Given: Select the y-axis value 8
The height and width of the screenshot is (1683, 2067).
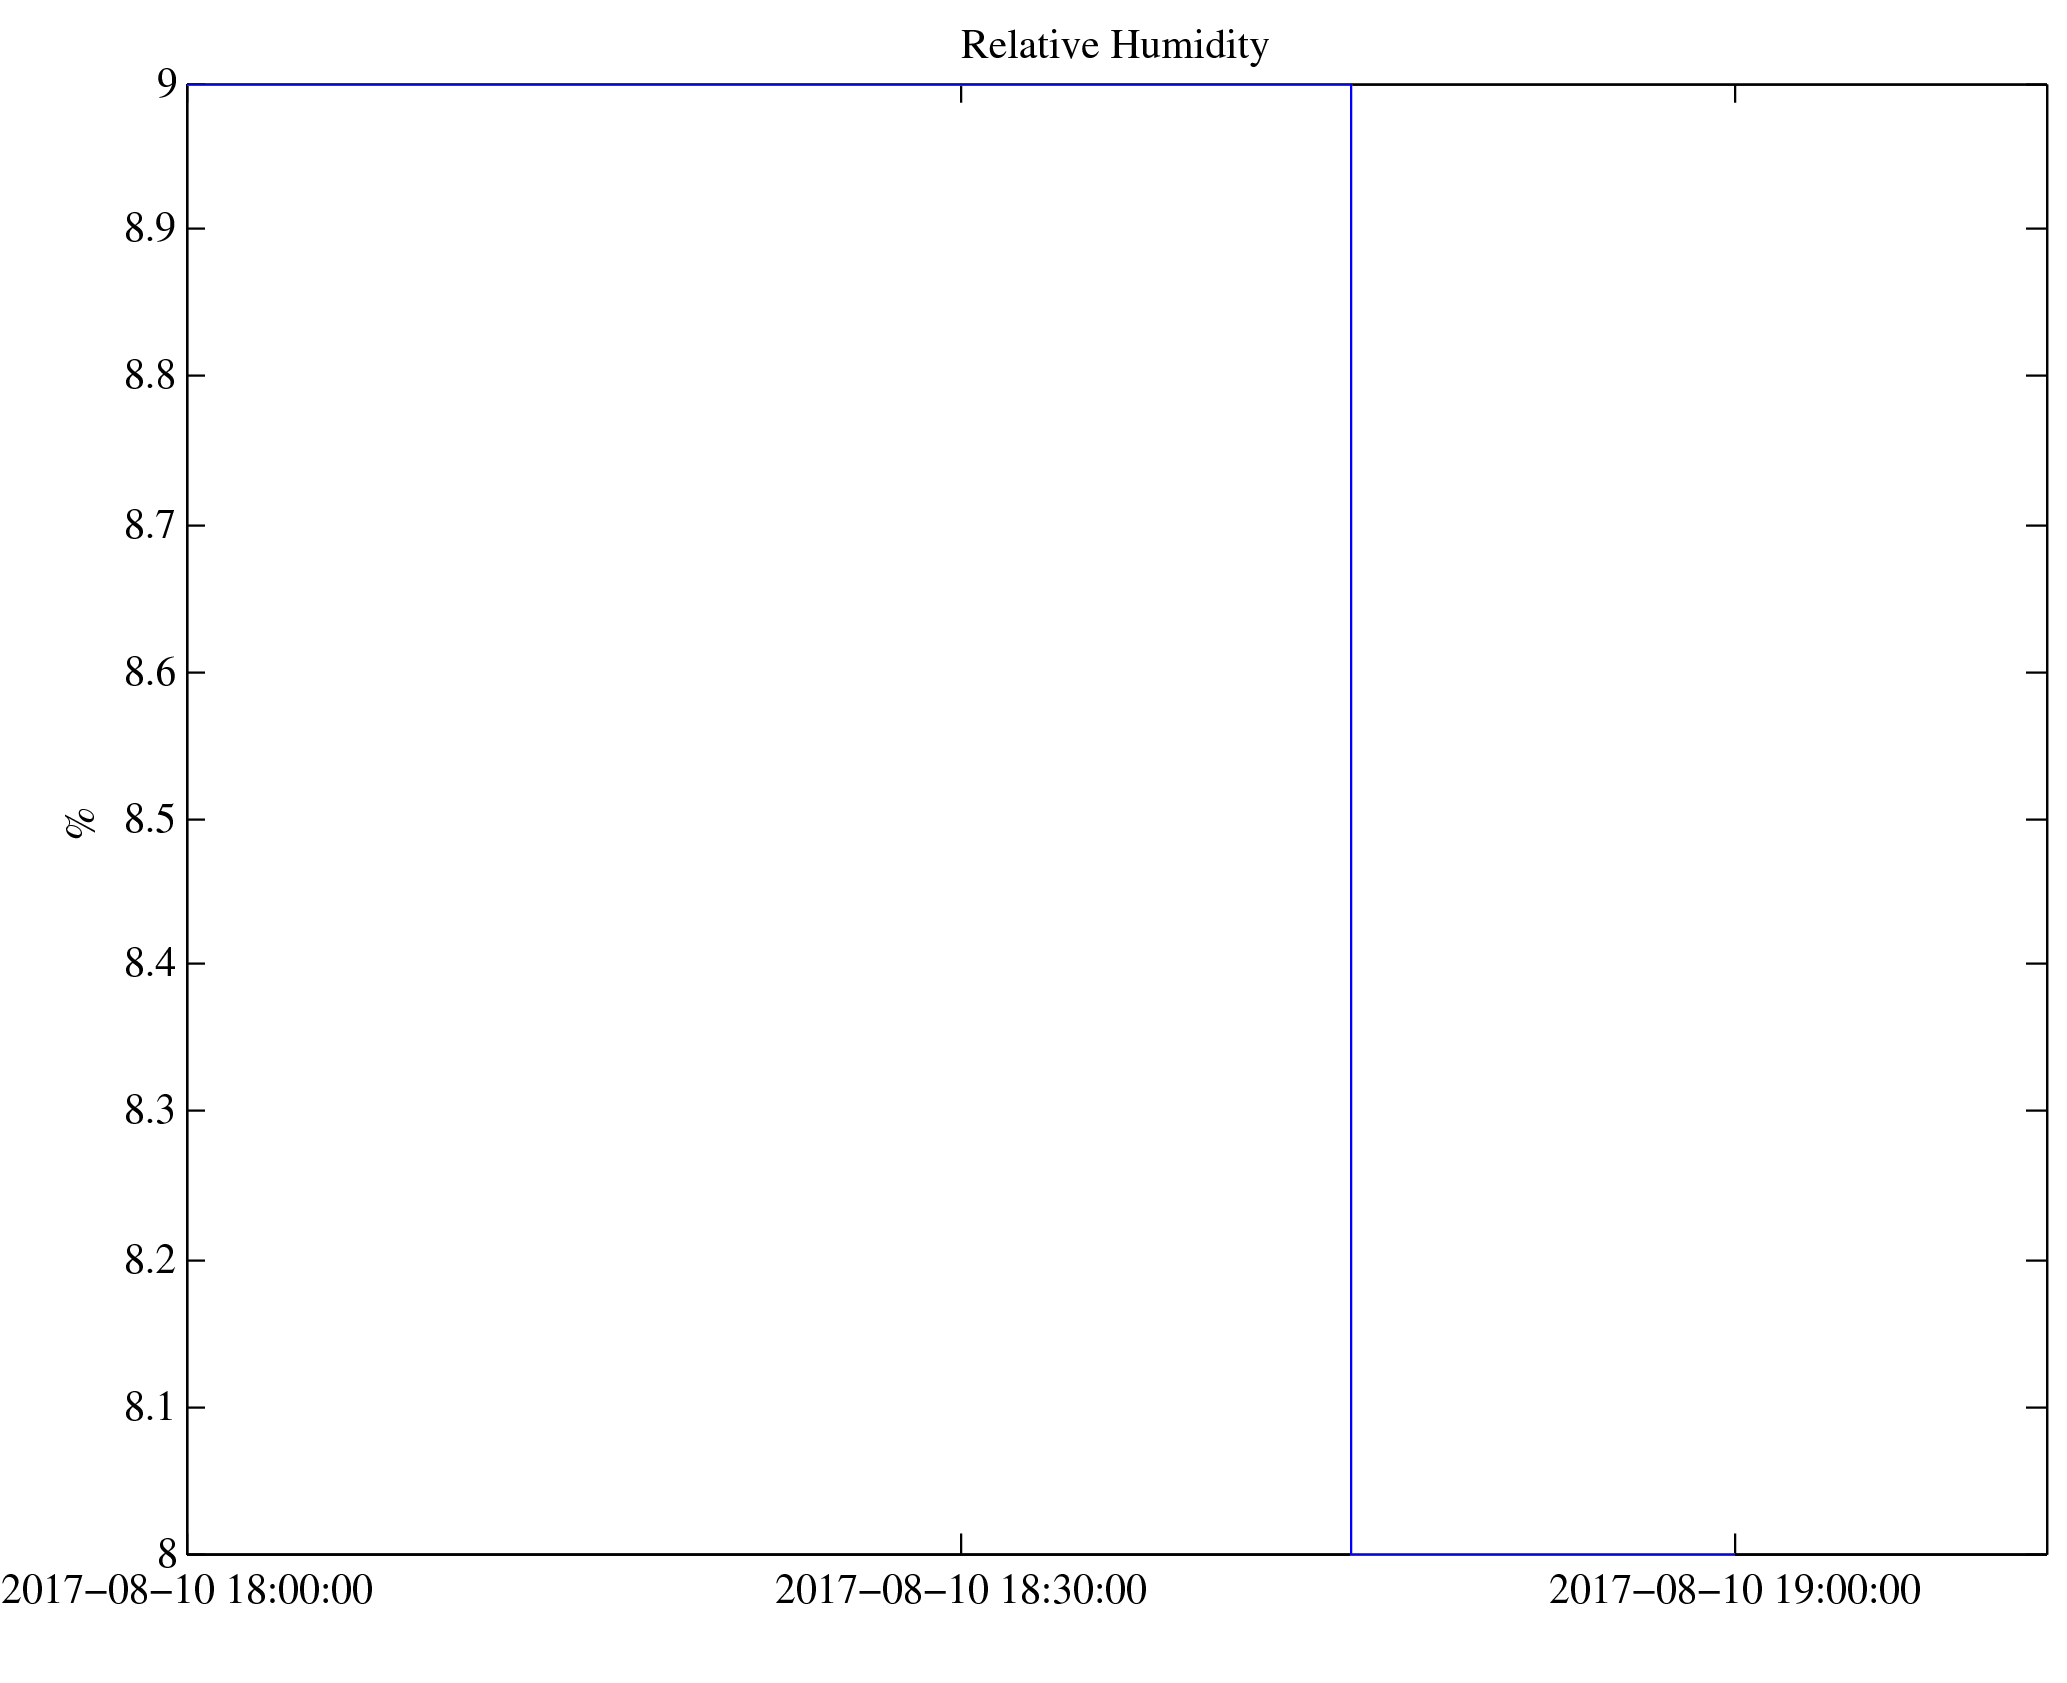Looking at the screenshot, I should (166, 1553).
